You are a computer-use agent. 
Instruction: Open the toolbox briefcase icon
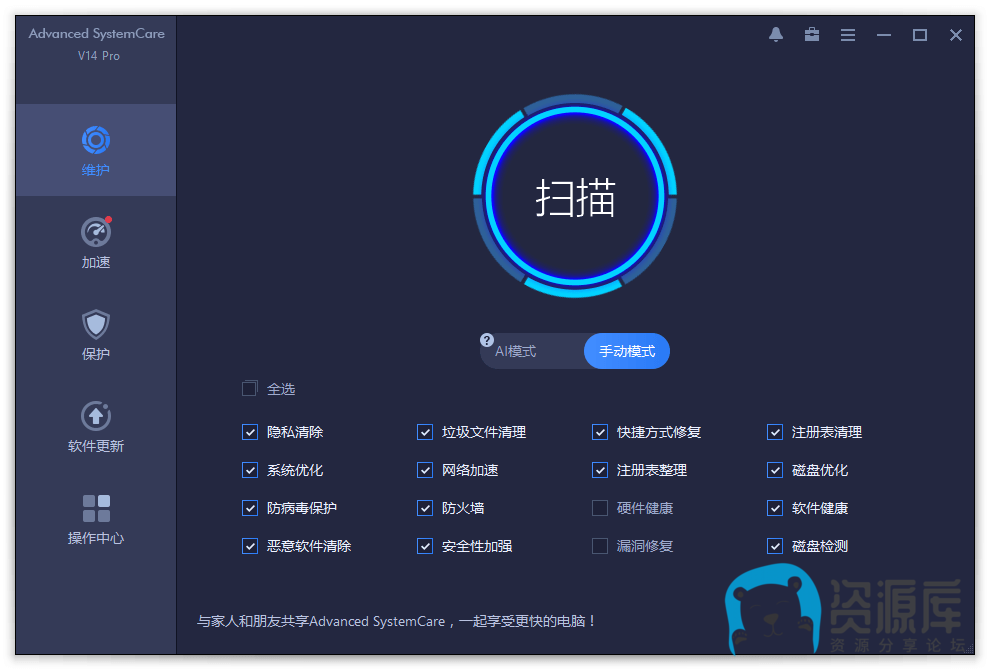(812, 35)
